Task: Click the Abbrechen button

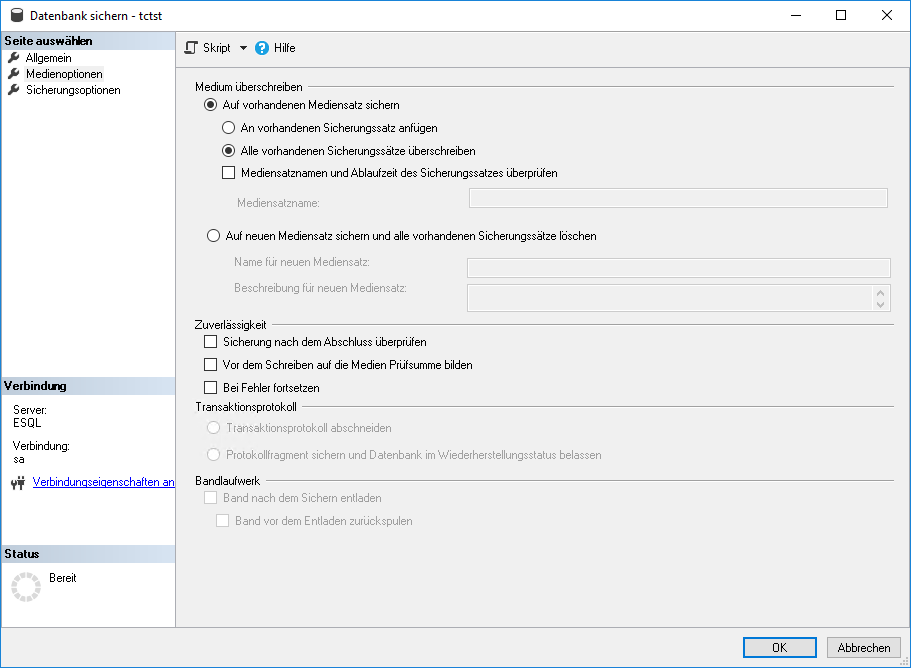Action: point(863,647)
